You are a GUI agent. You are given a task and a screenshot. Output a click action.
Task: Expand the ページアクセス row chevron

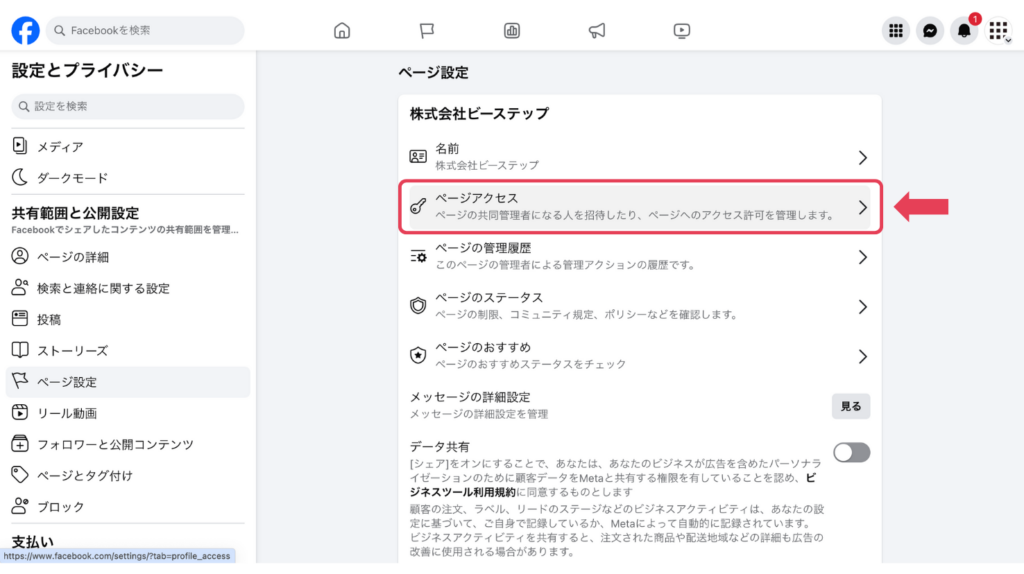tap(863, 207)
